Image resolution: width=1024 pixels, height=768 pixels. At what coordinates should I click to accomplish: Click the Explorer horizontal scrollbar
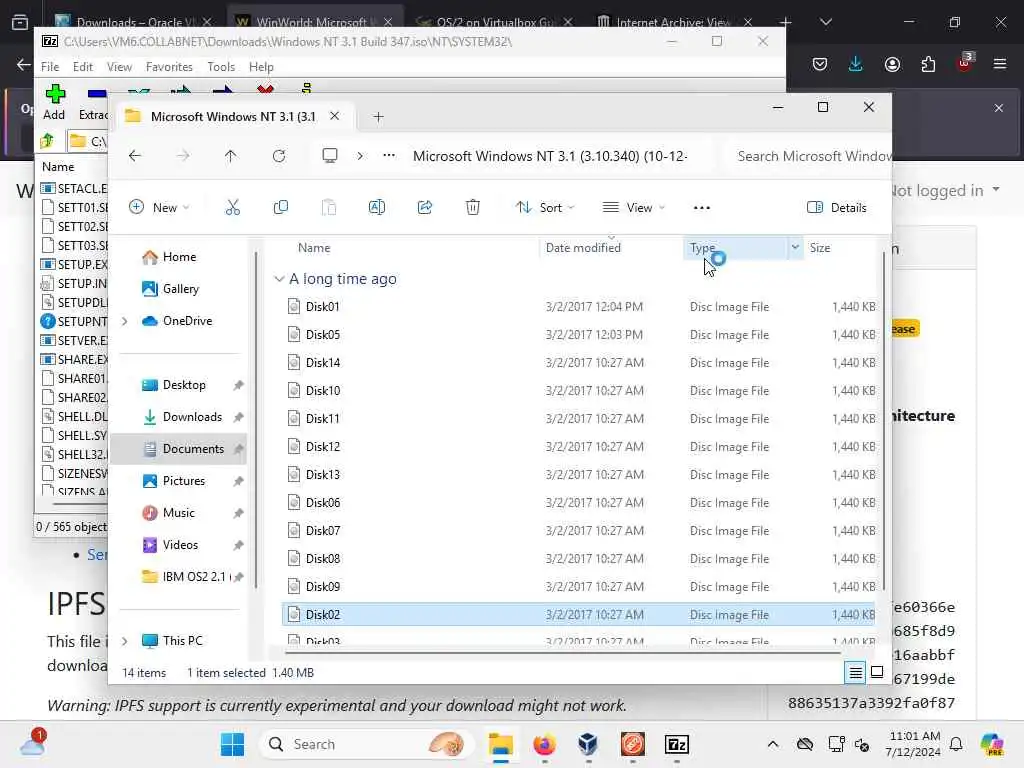point(562,651)
